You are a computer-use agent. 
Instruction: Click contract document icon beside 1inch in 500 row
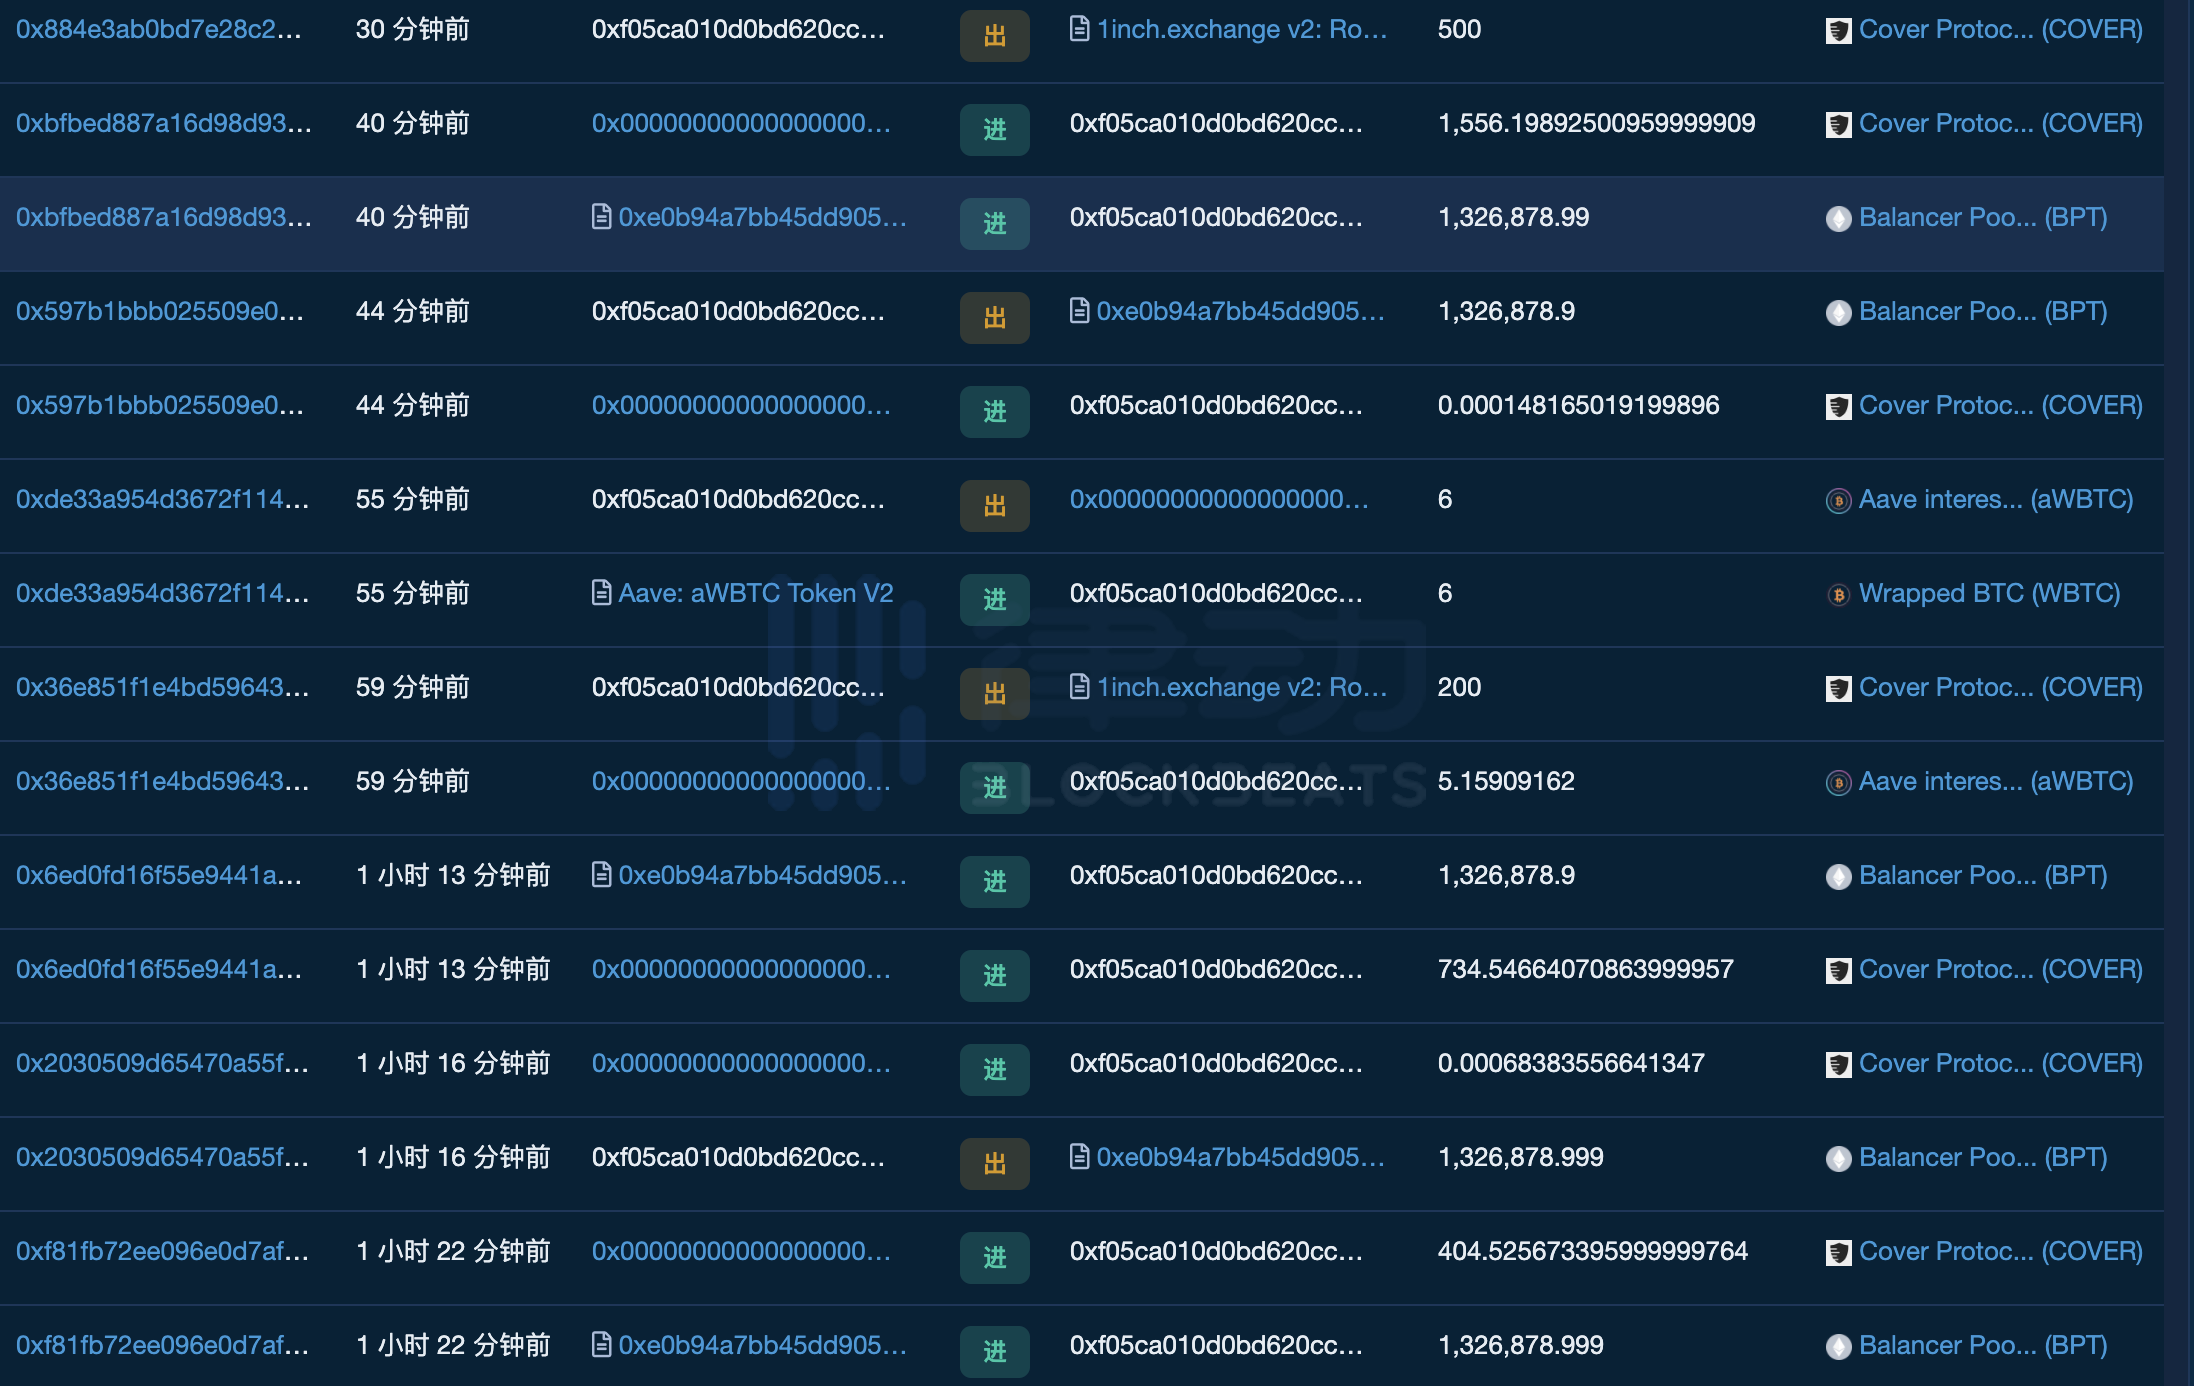coord(1079,29)
